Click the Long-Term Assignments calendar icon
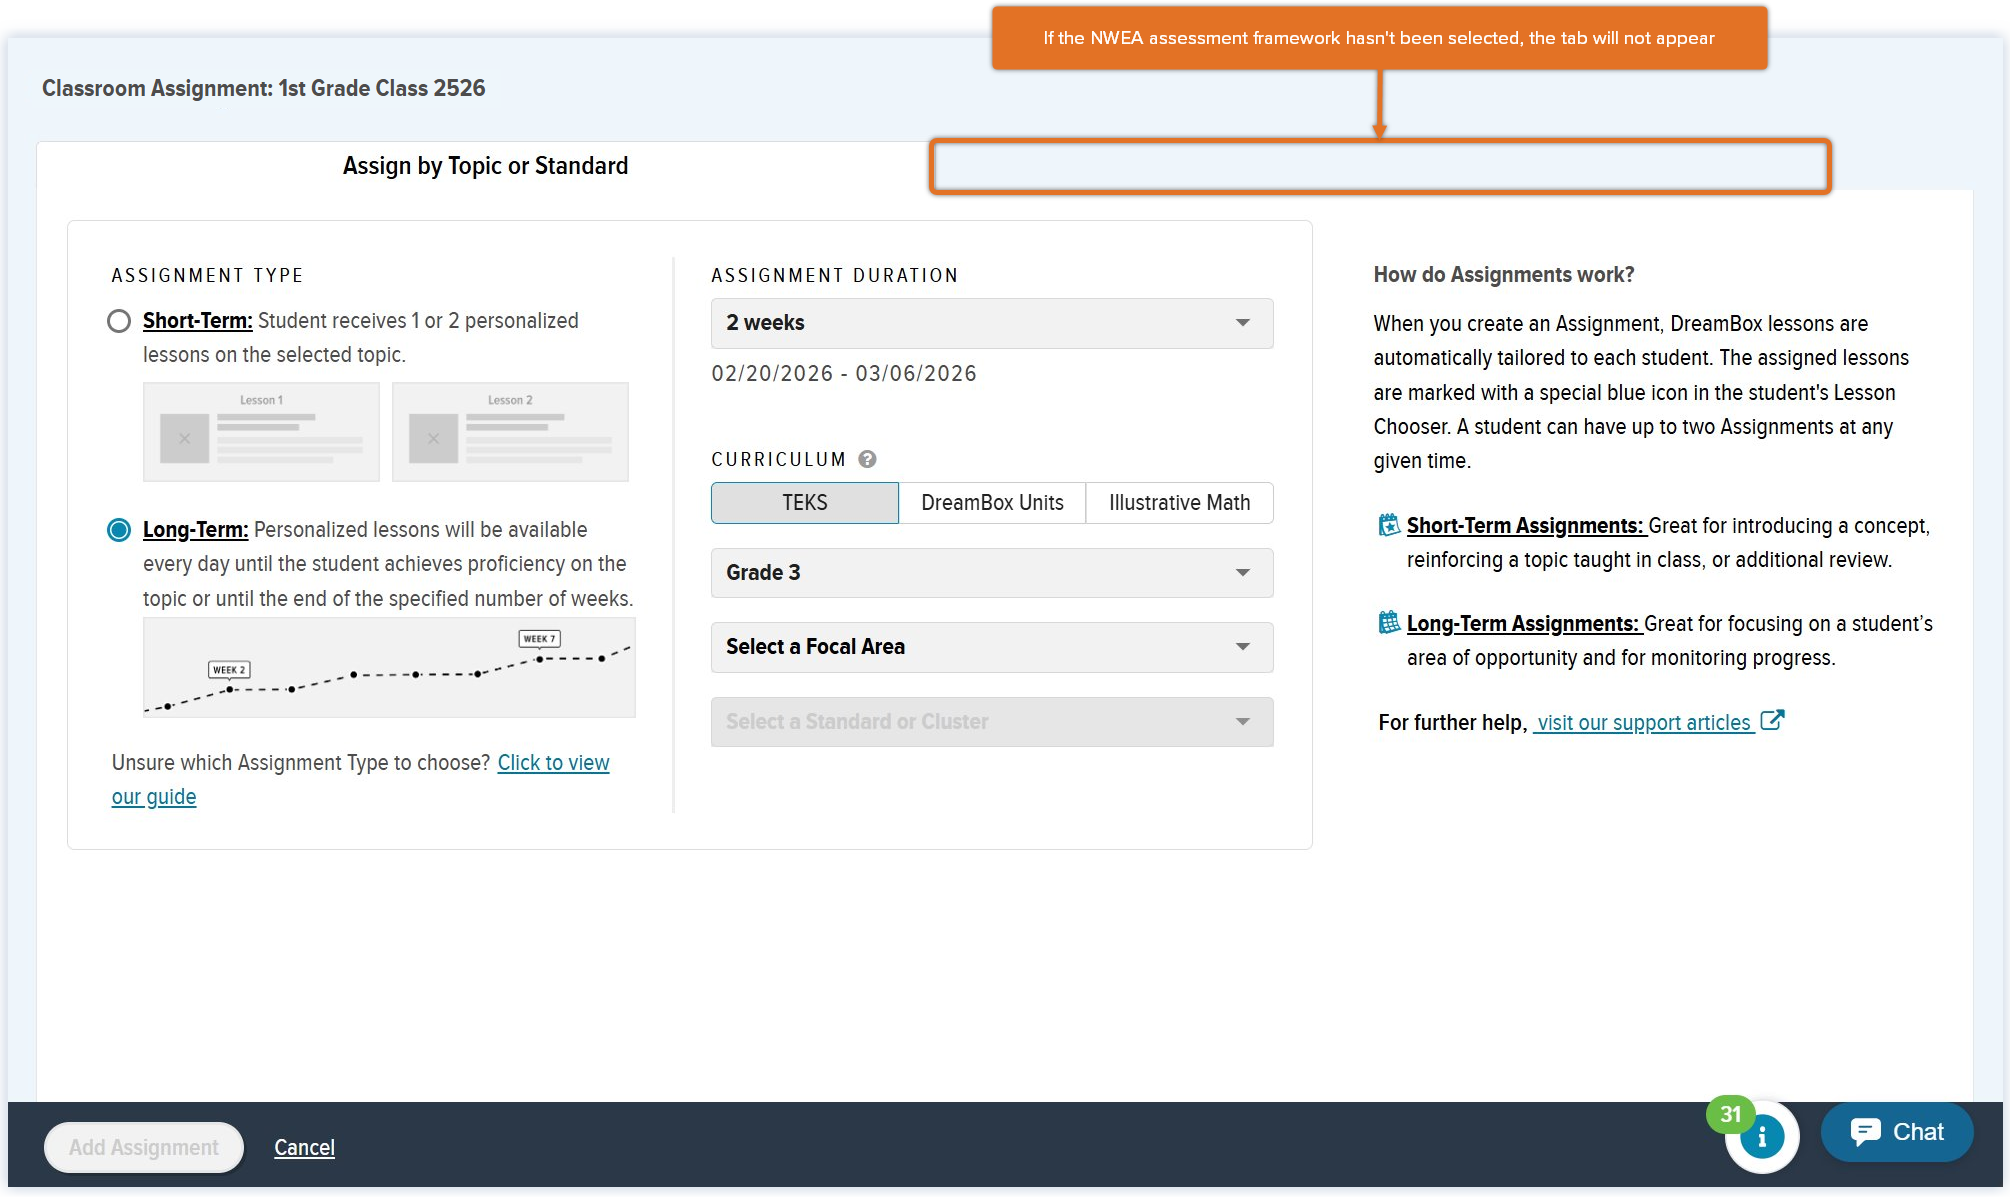 point(1388,623)
